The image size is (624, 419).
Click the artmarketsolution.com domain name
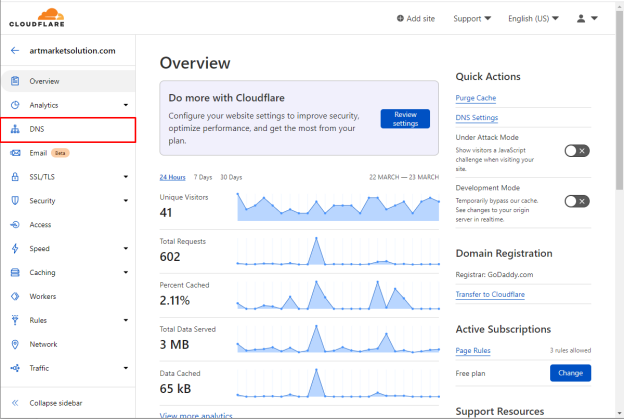[x=72, y=51]
